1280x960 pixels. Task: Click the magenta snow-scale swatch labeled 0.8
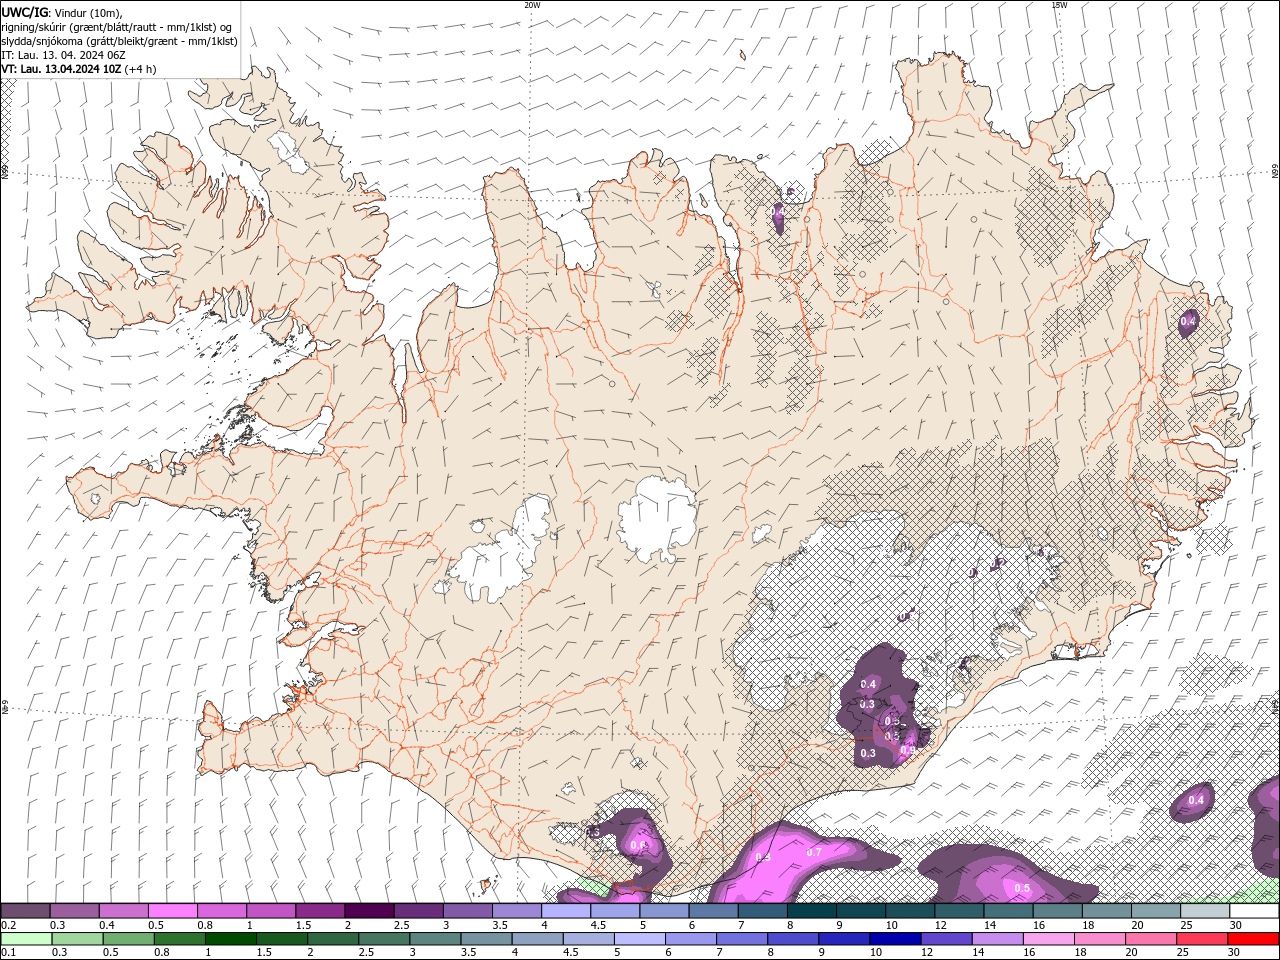tap(221, 911)
